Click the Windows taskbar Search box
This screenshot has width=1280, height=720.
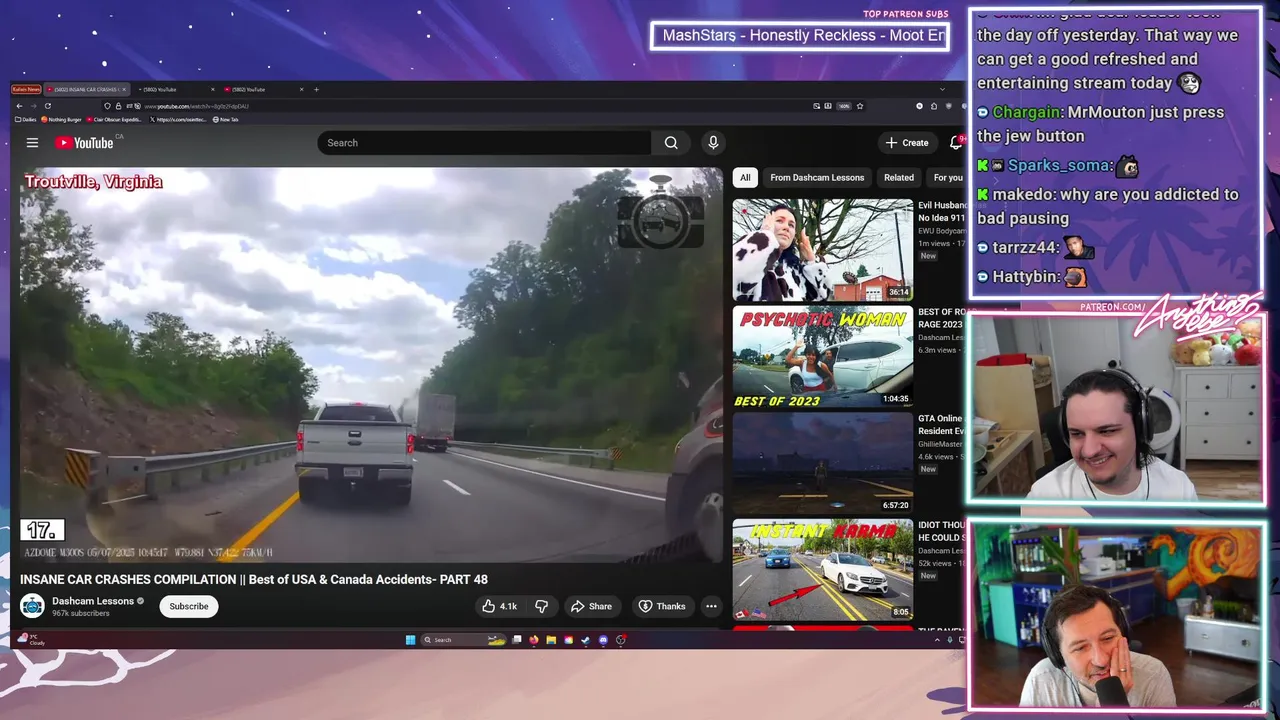pos(463,640)
